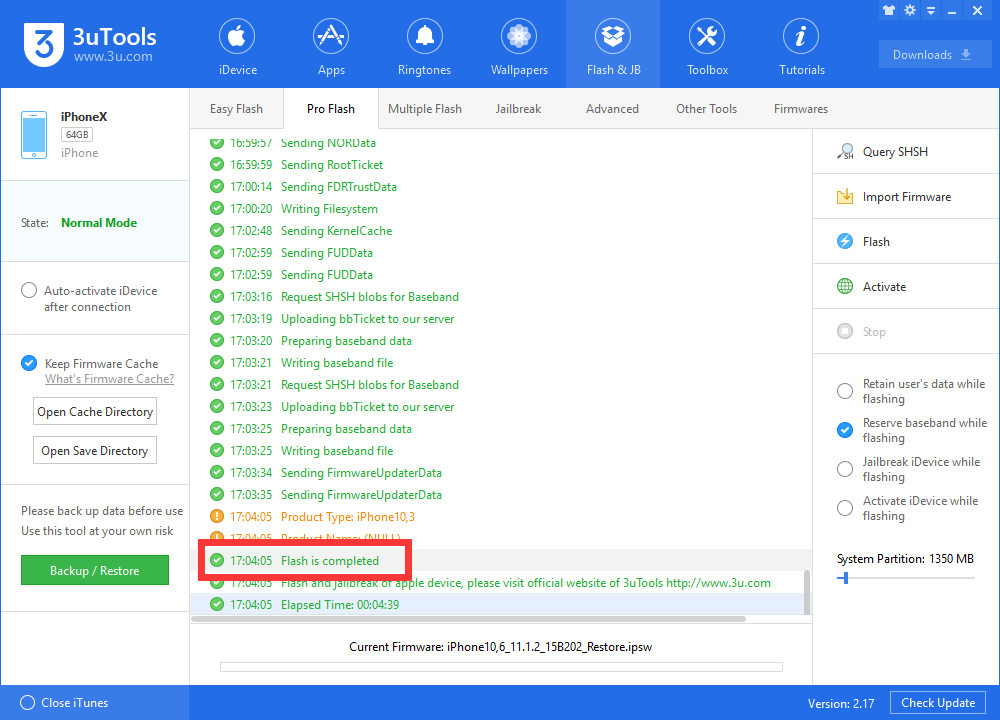Screen dimensions: 1000x720
Task: Click the iPhoneX device icon
Action: point(34,135)
